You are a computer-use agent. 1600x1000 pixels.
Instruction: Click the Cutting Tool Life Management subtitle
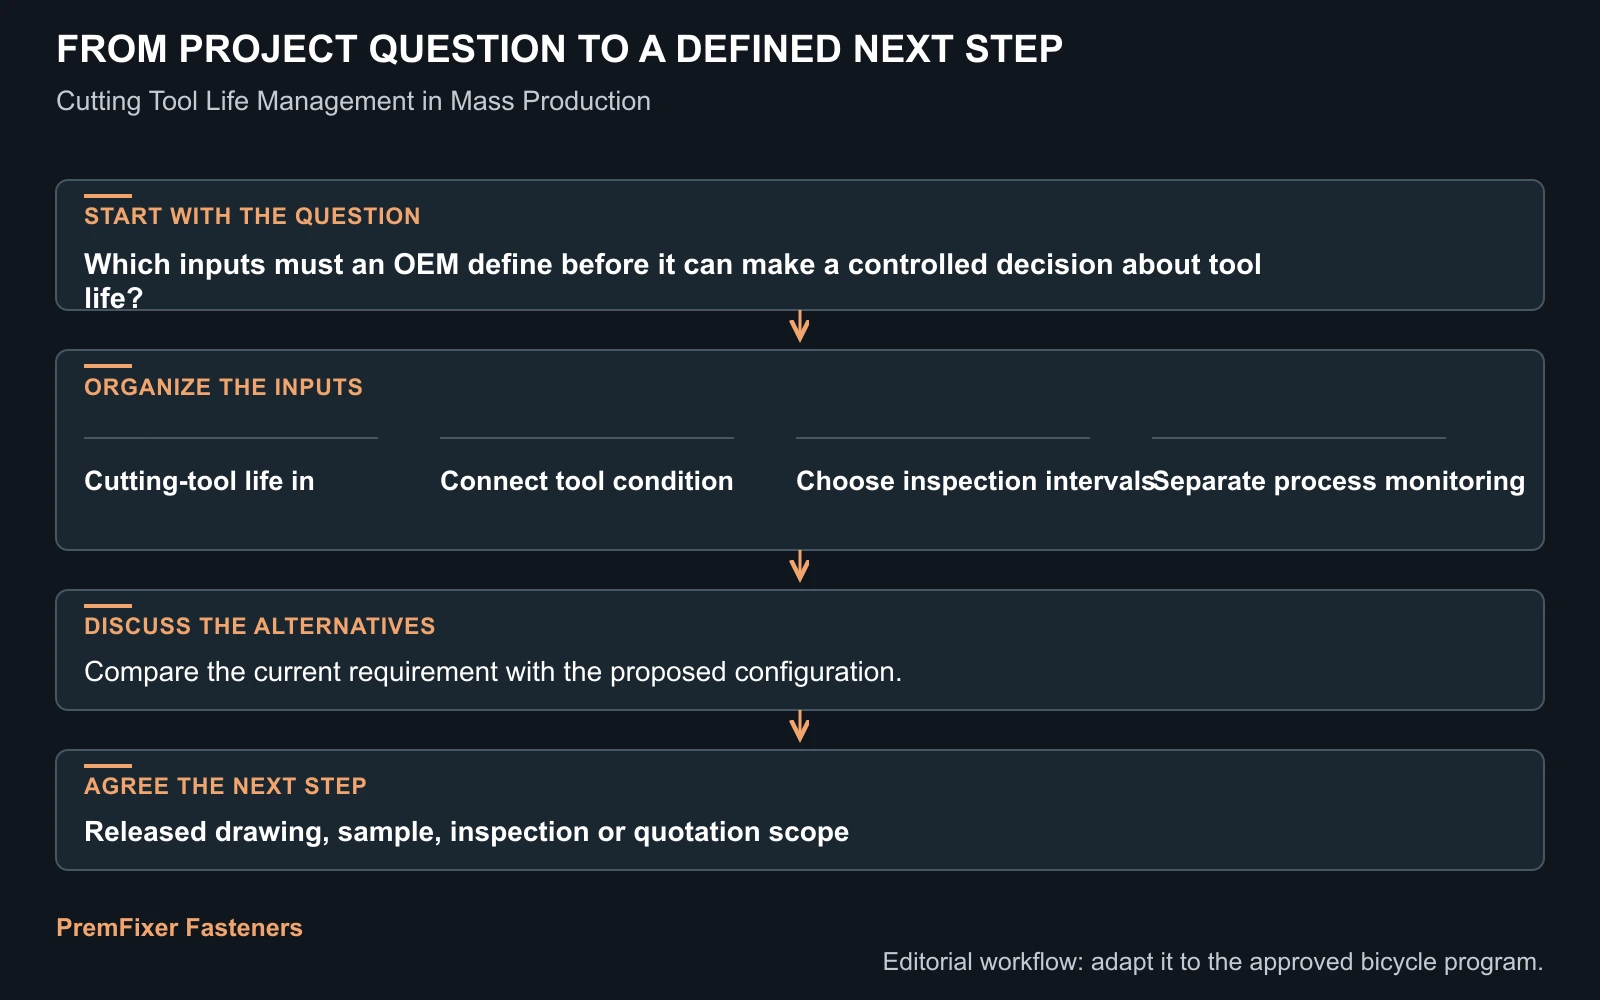coord(353,101)
